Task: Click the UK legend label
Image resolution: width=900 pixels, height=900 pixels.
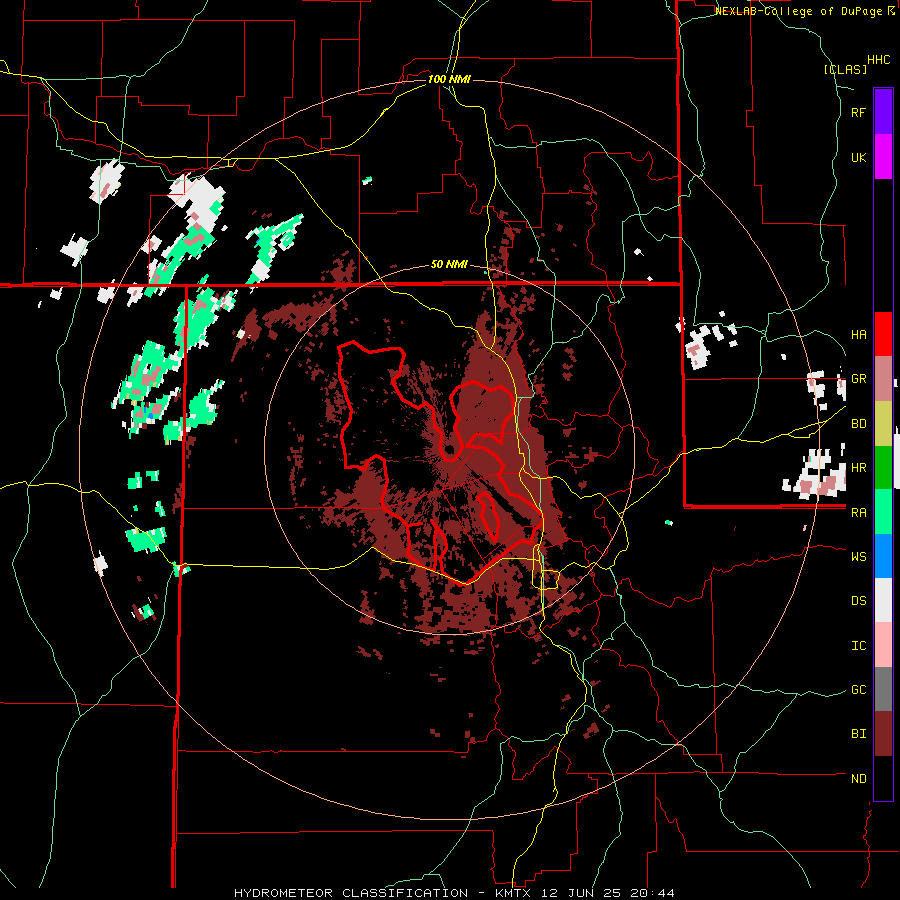Action: point(859,157)
